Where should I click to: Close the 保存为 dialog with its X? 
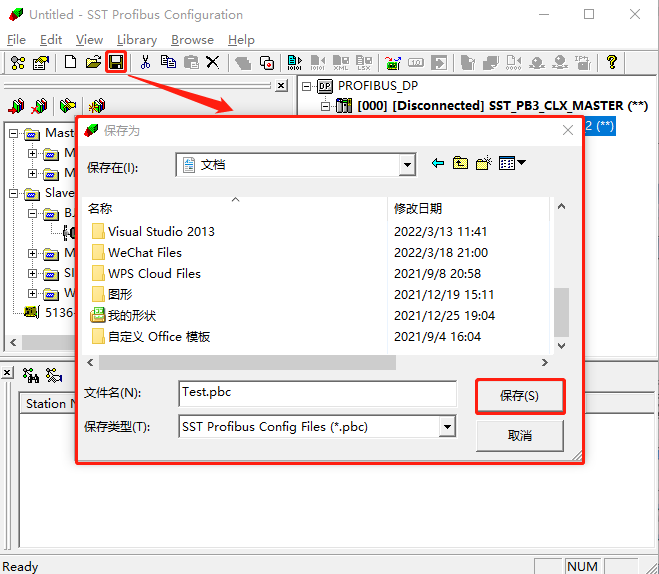point(568,130)
